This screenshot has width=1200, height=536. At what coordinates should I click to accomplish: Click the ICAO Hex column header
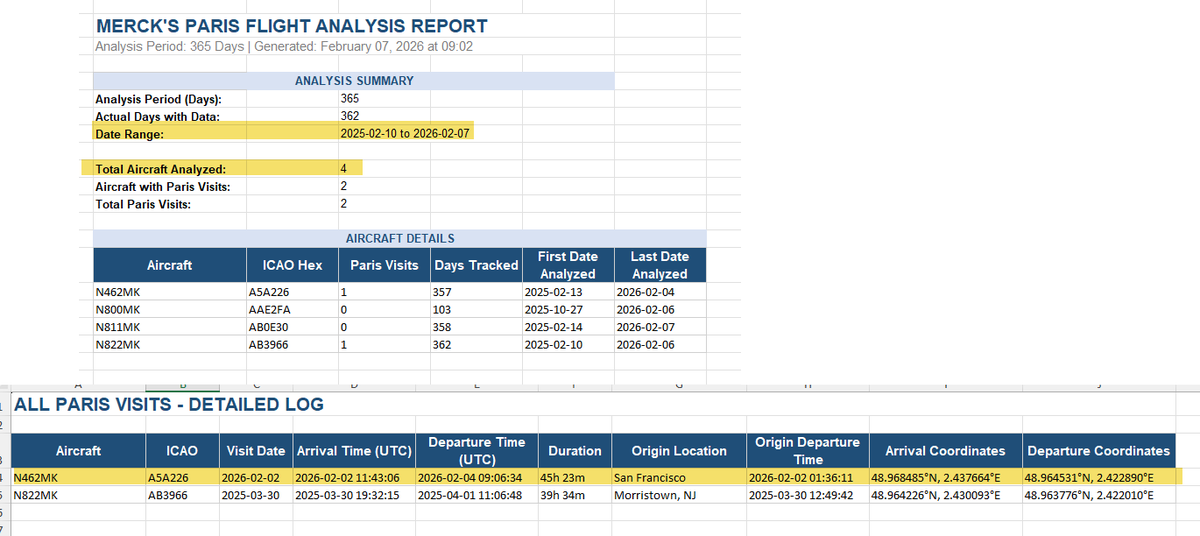pyautogui.click(x=291, y=265)
